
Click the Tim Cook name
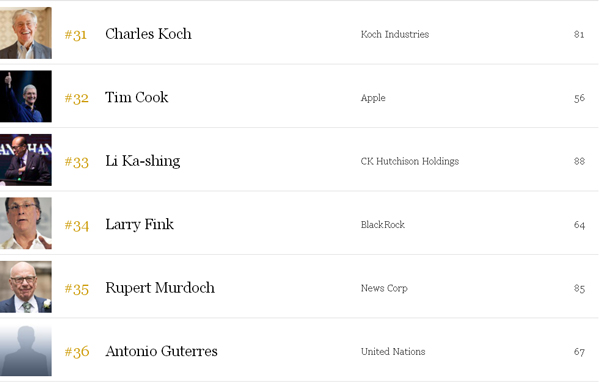(137, 97)
